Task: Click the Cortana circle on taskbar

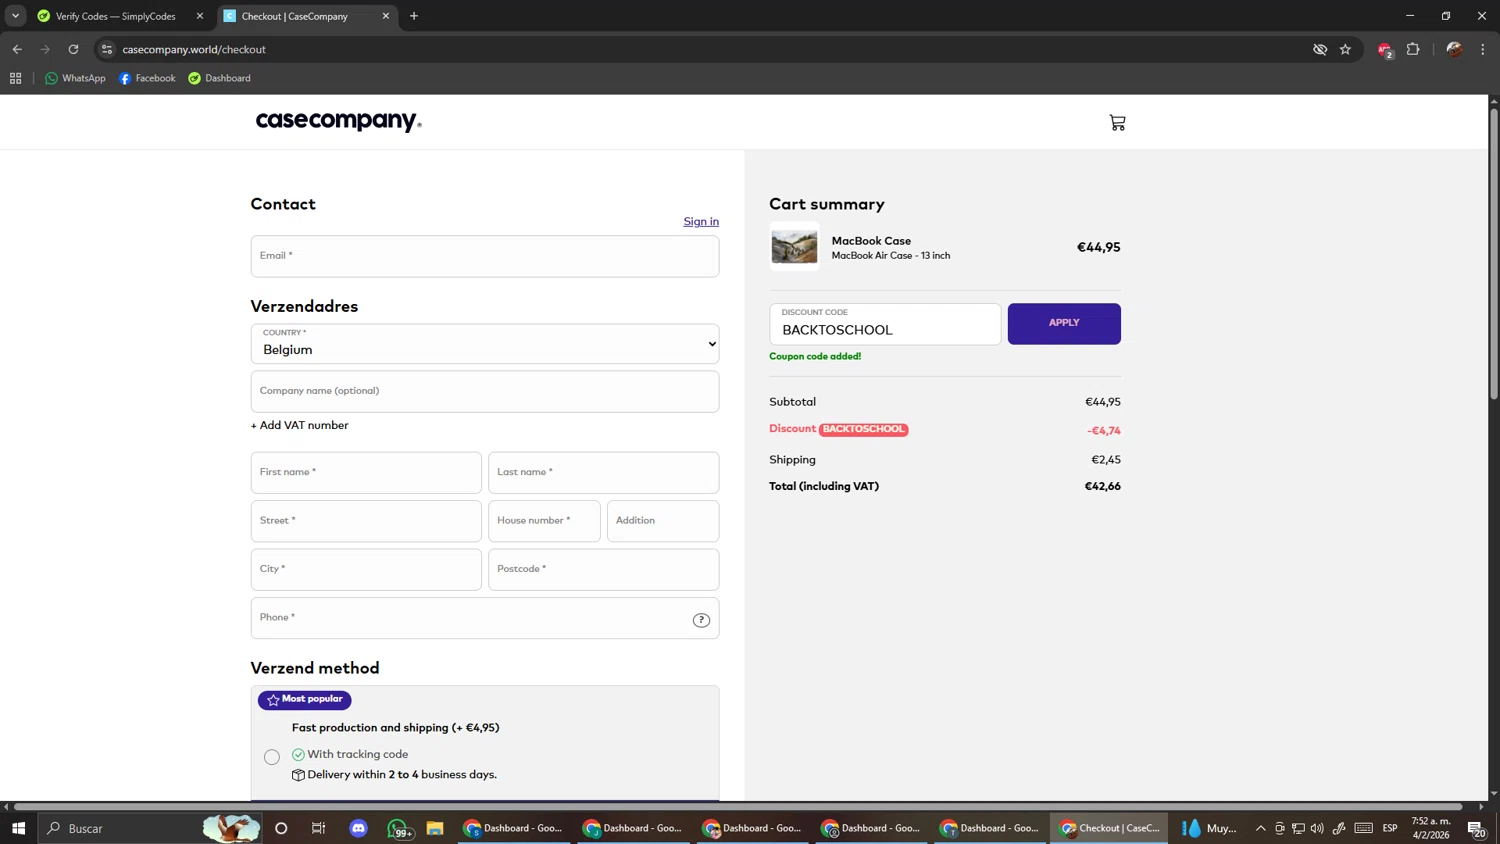Action: (x=281, y=828)
